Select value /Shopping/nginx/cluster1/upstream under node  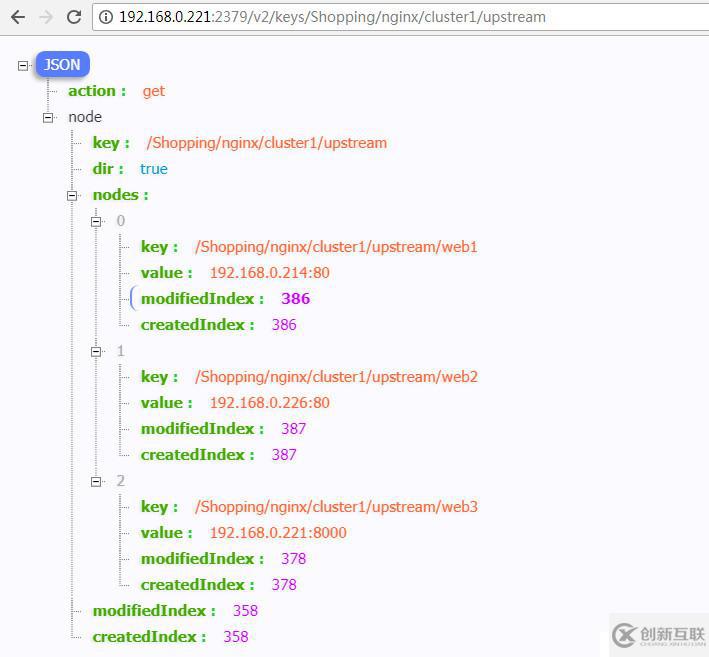(x=267, y=143)
